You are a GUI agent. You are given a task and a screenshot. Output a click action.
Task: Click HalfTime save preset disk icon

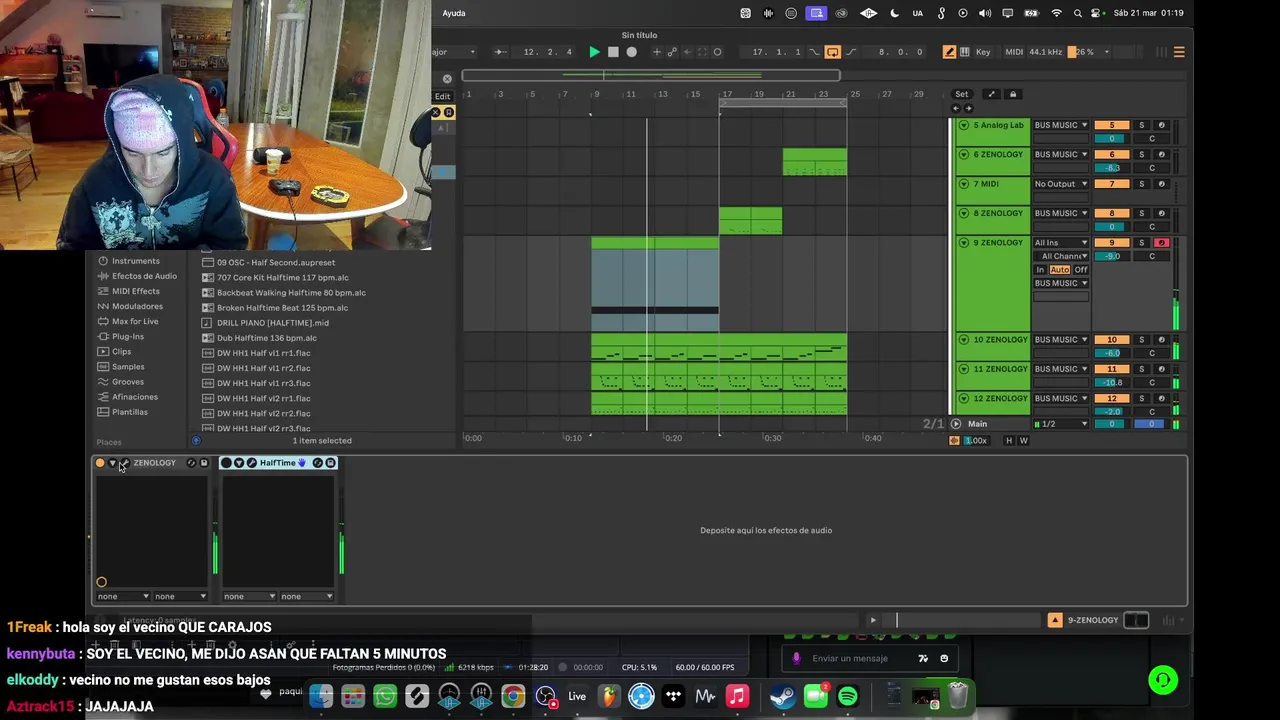click(x=330, y=463)
